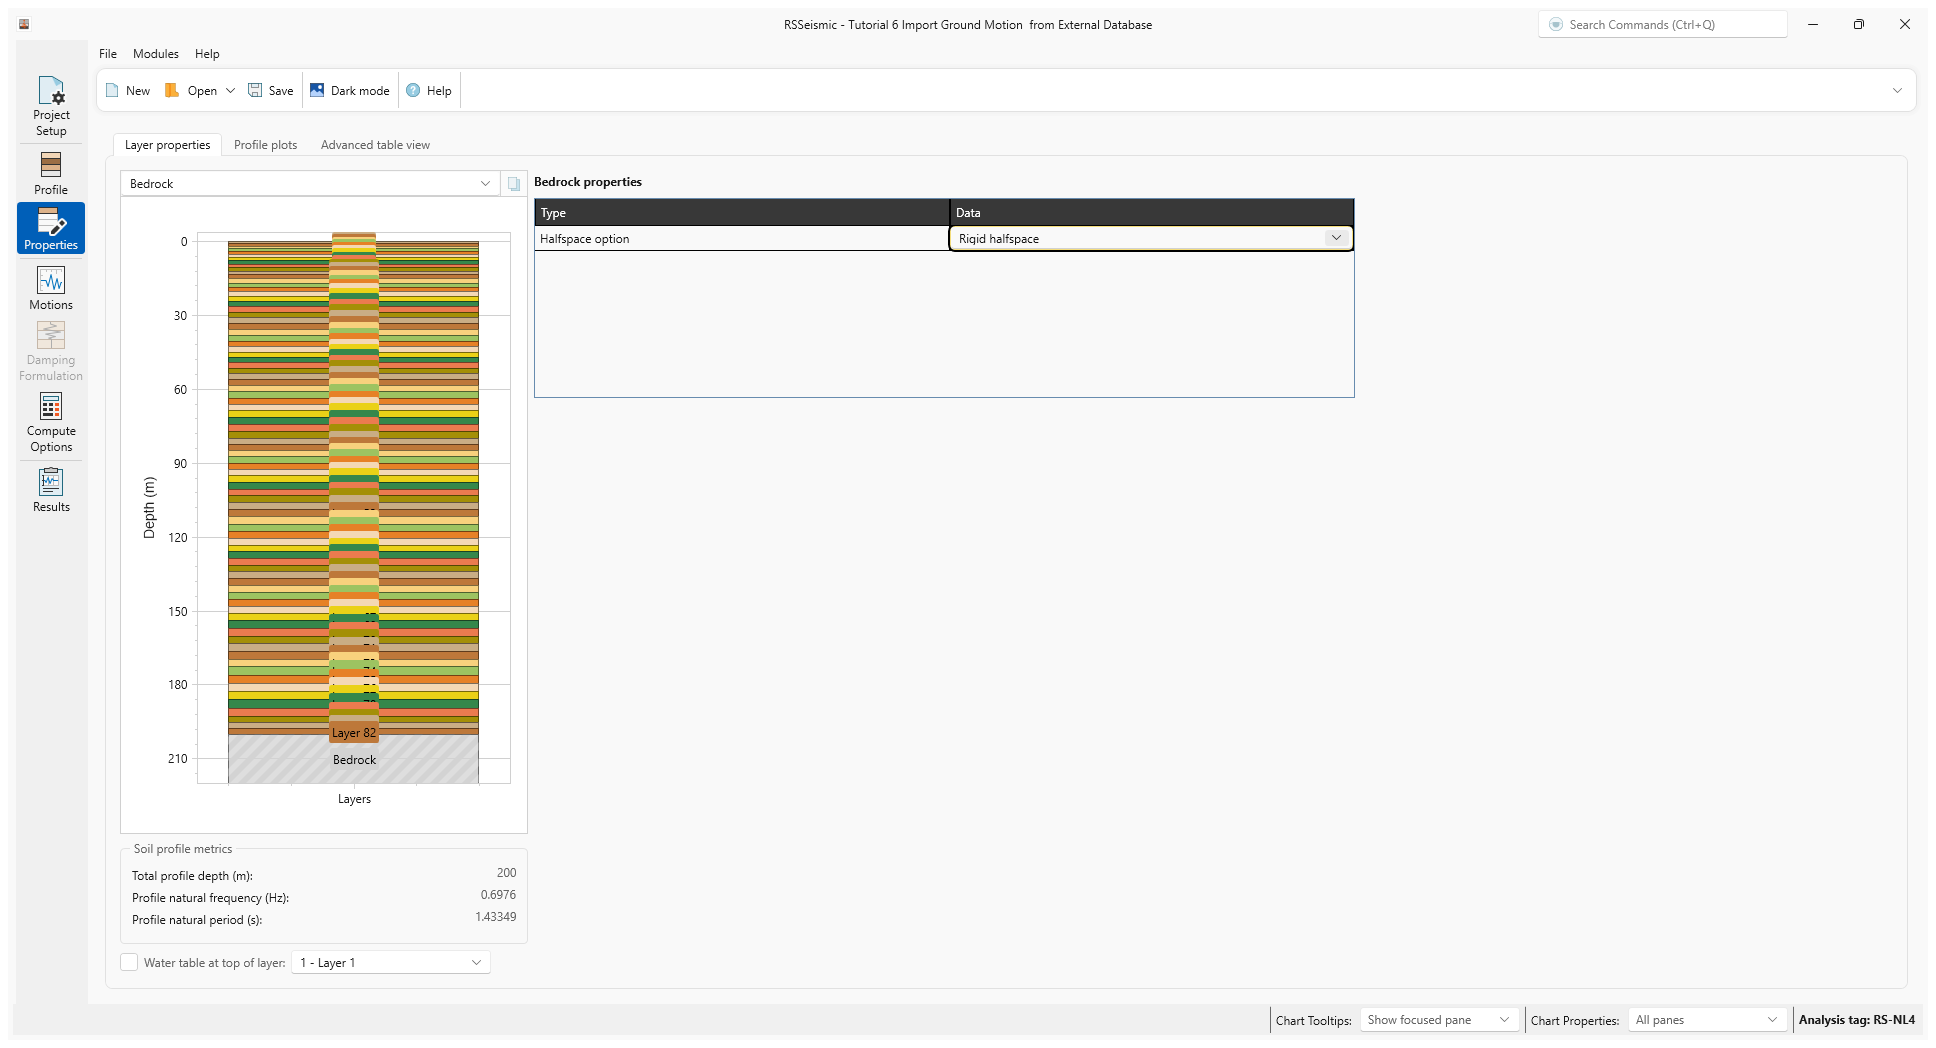
Task: Select the Profile sidebar icon
Action: tap(51, 173)
